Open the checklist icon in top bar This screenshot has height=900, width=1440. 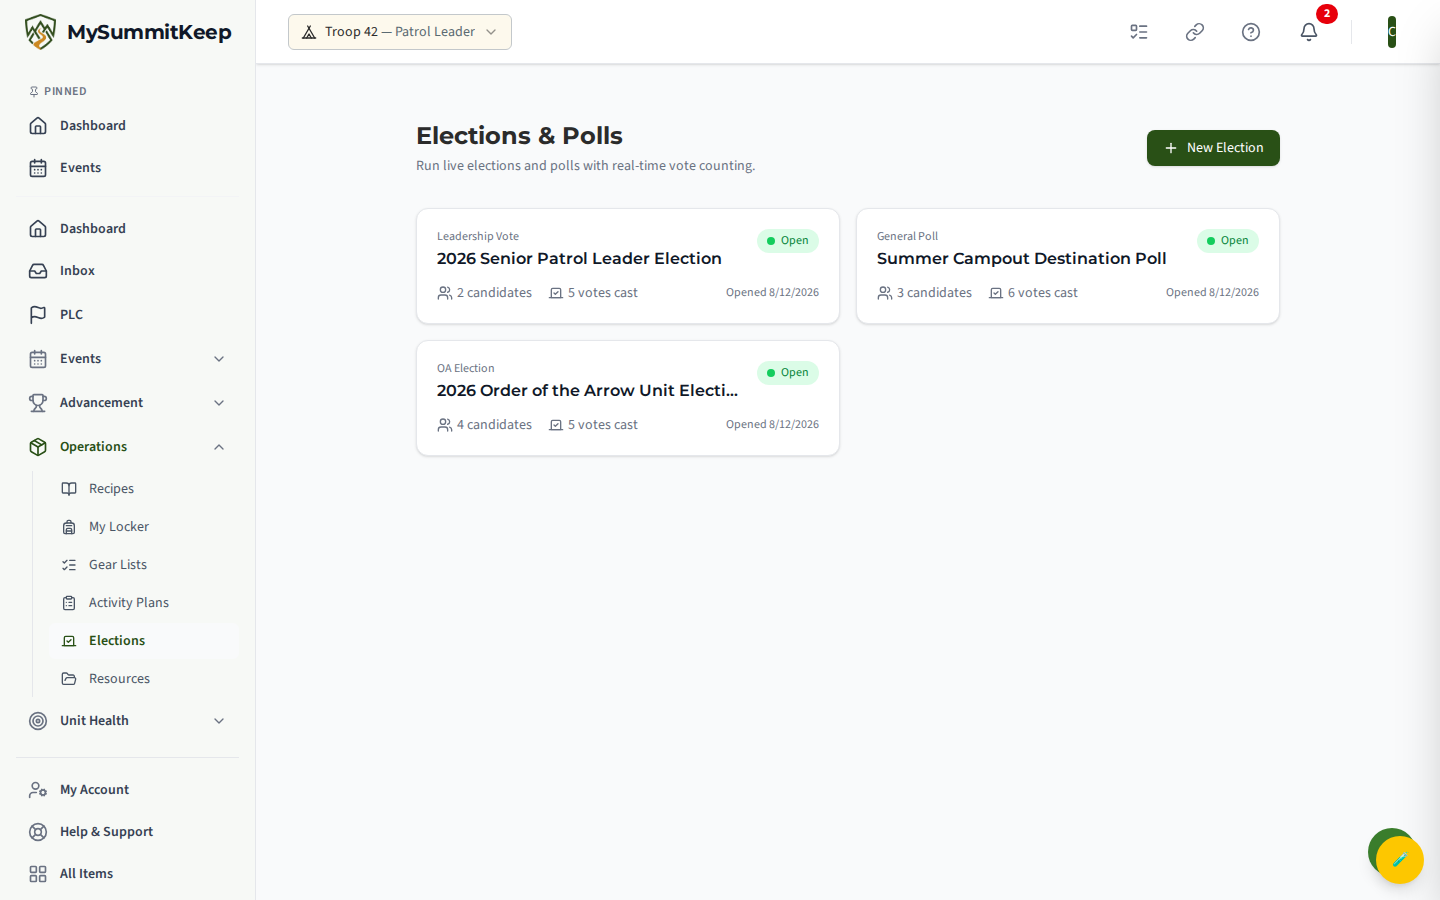(x=1139, y=32)
